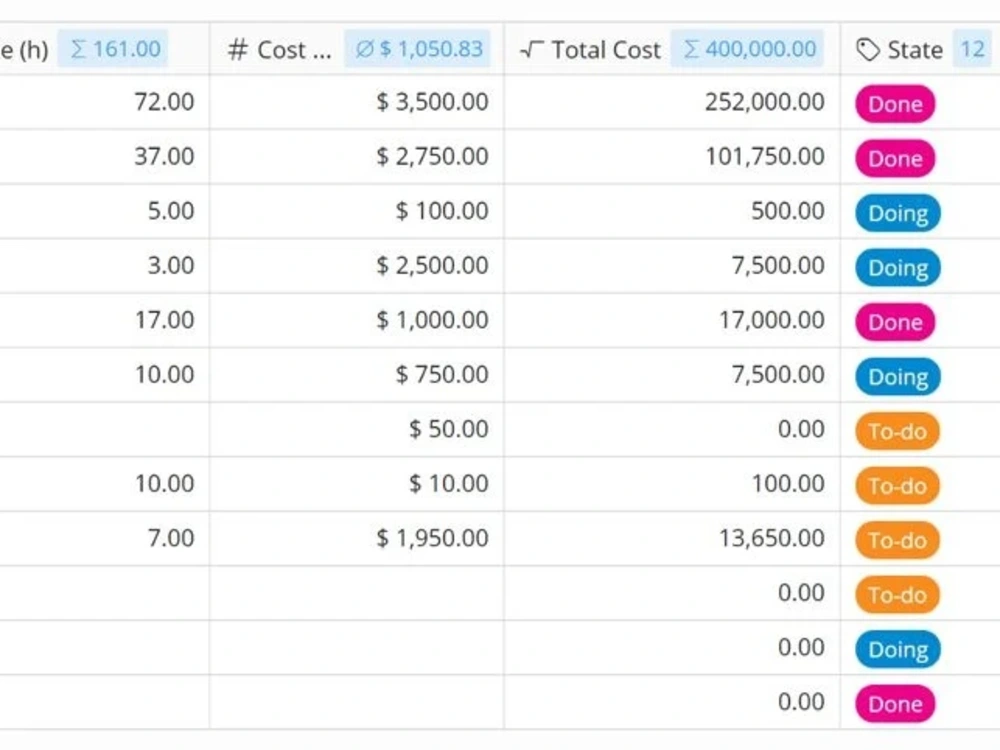Viewport: 1000px width, 750px height.
Task: Select the $ 3,500.00 cost cell
Action: (357, 102)
